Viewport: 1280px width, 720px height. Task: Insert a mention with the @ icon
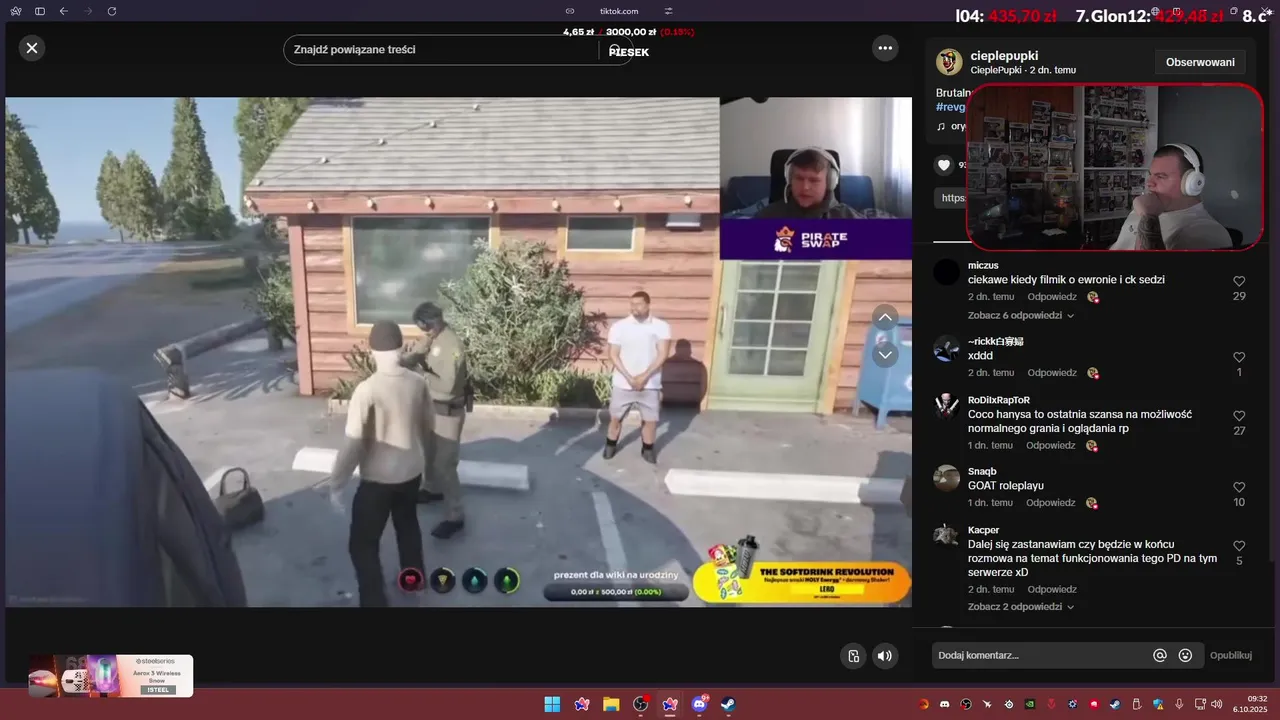tap(1160, 655)
